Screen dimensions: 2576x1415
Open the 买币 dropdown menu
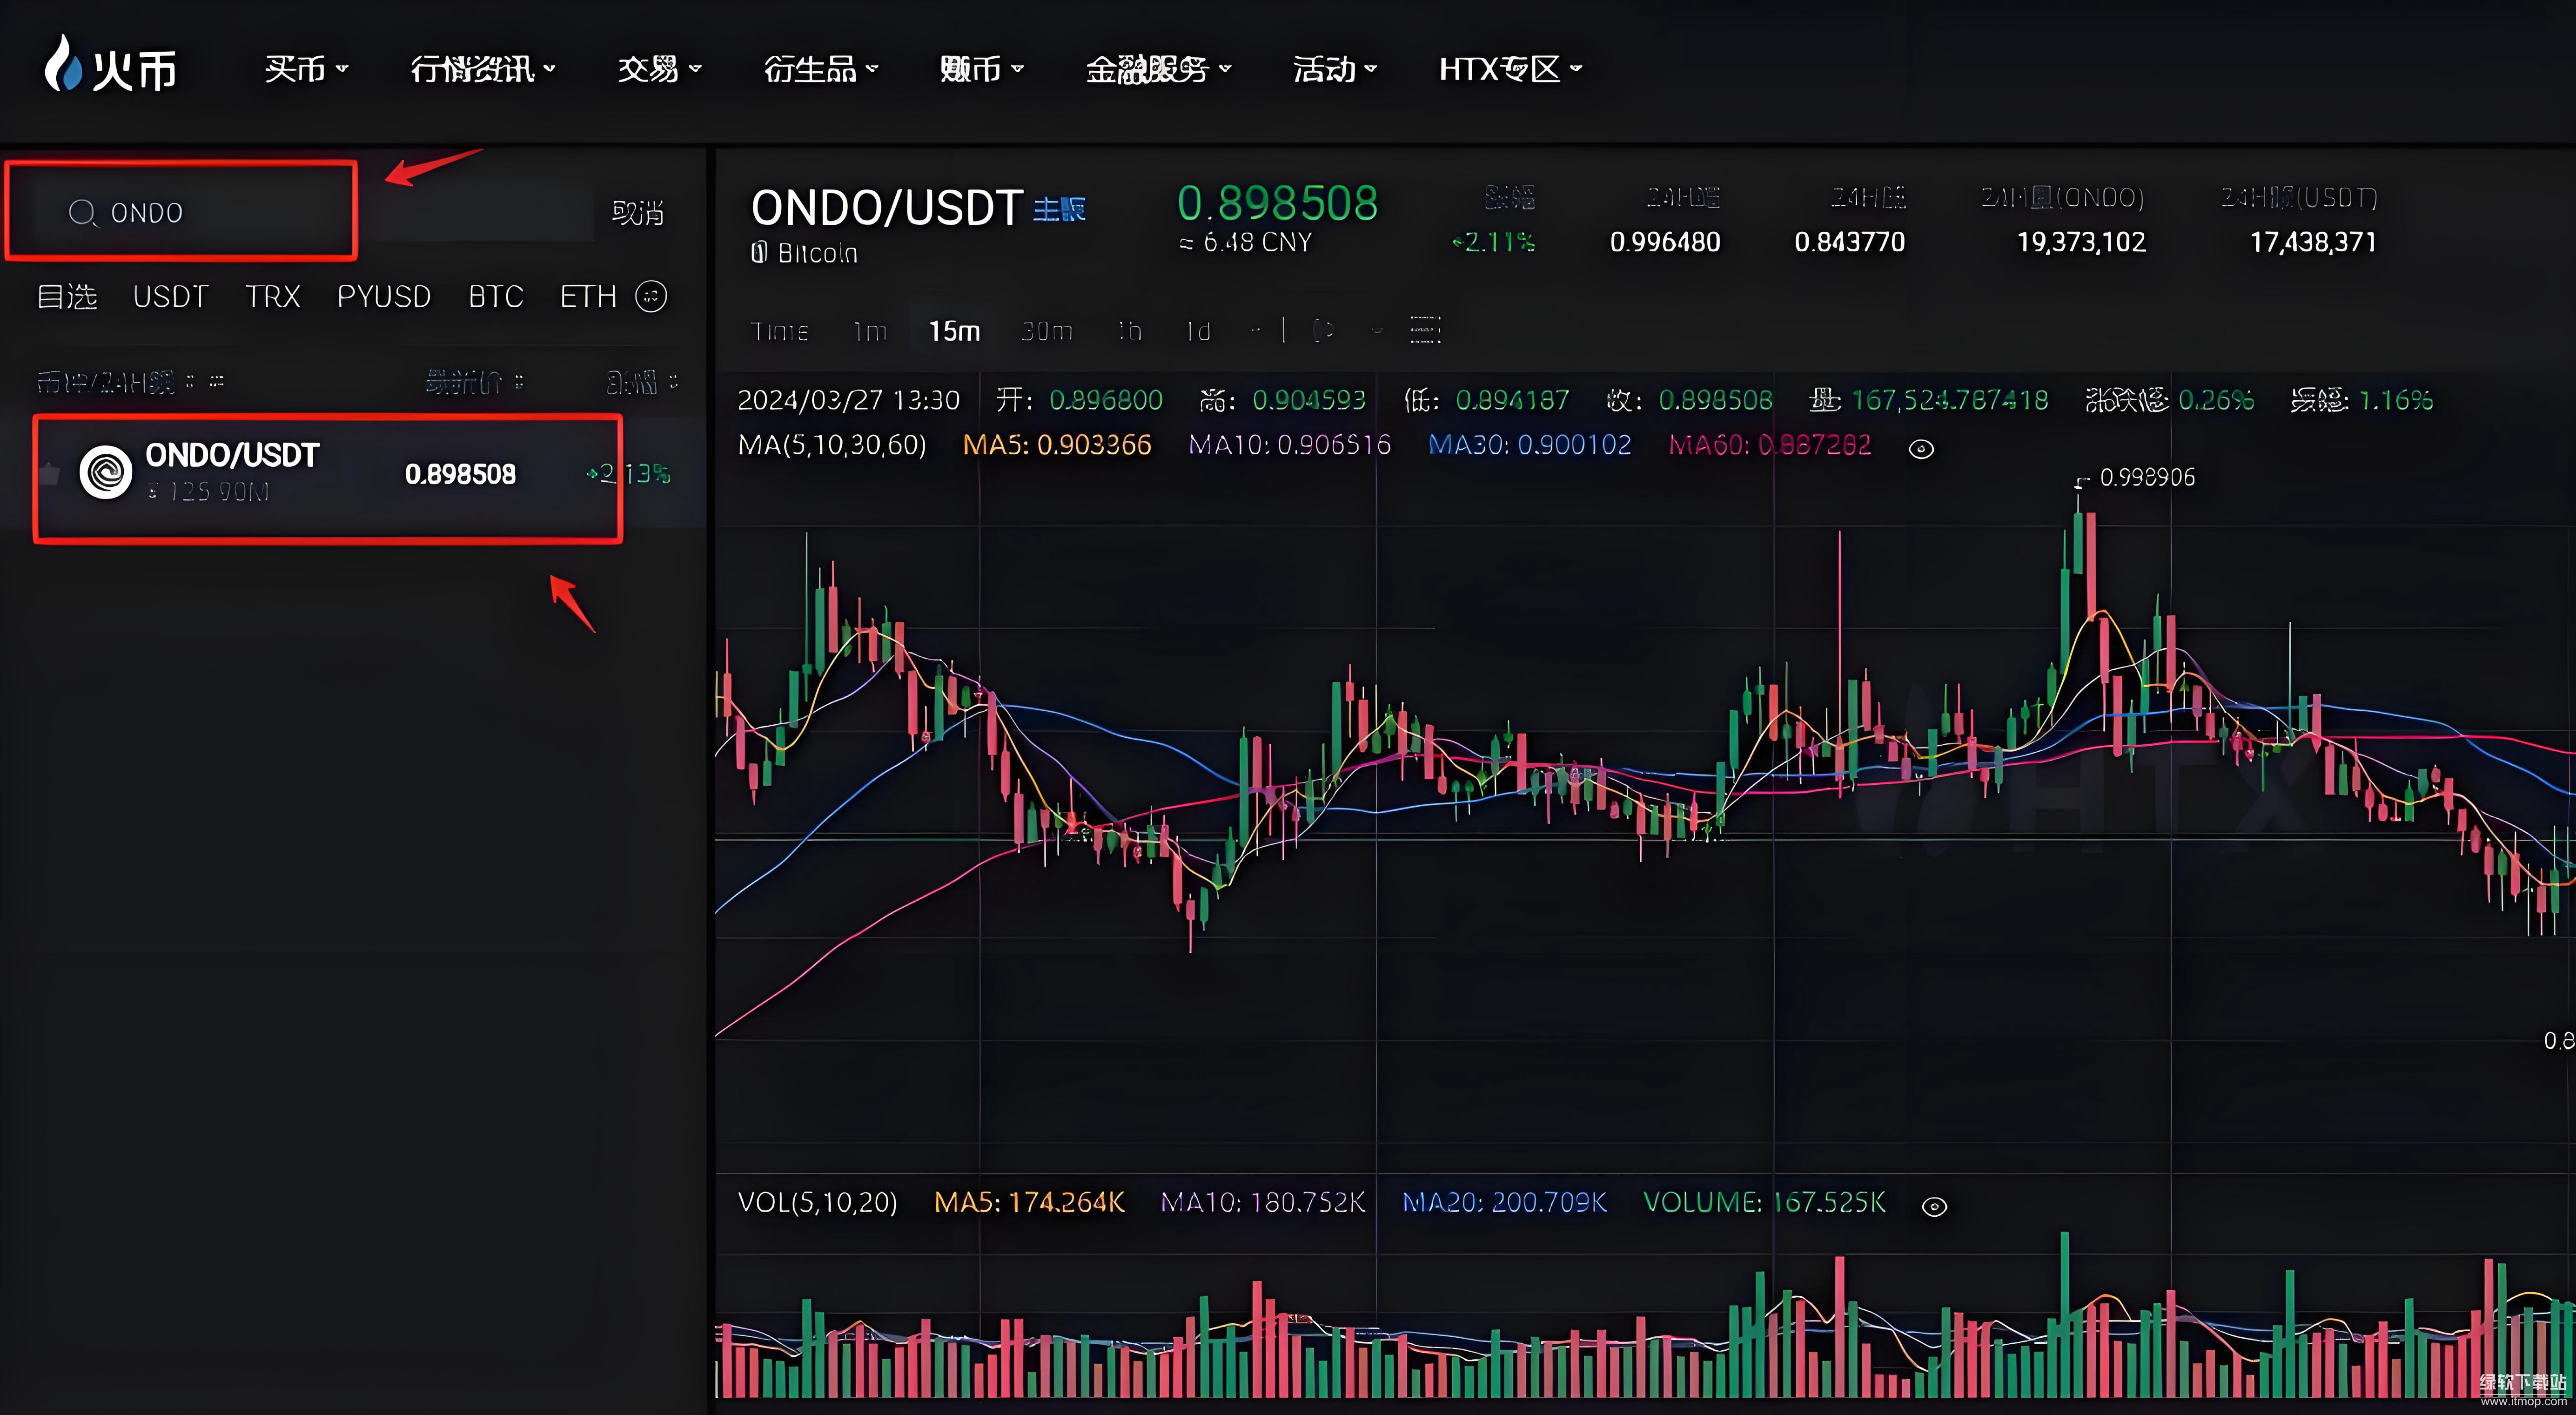tap(306, 69)
